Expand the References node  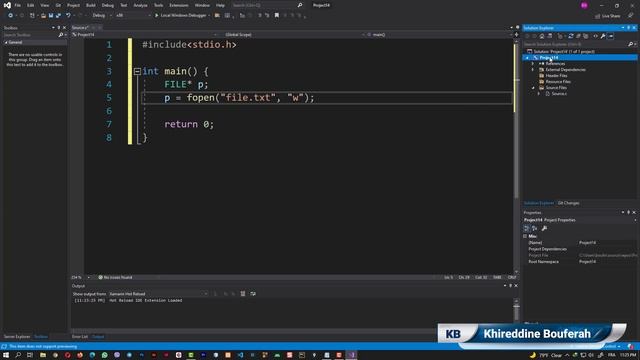[533, 64]
